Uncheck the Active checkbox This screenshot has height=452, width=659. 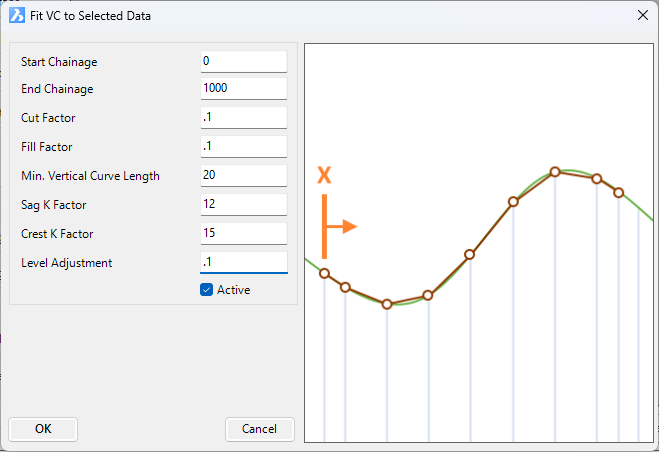[x=206, y=290]
